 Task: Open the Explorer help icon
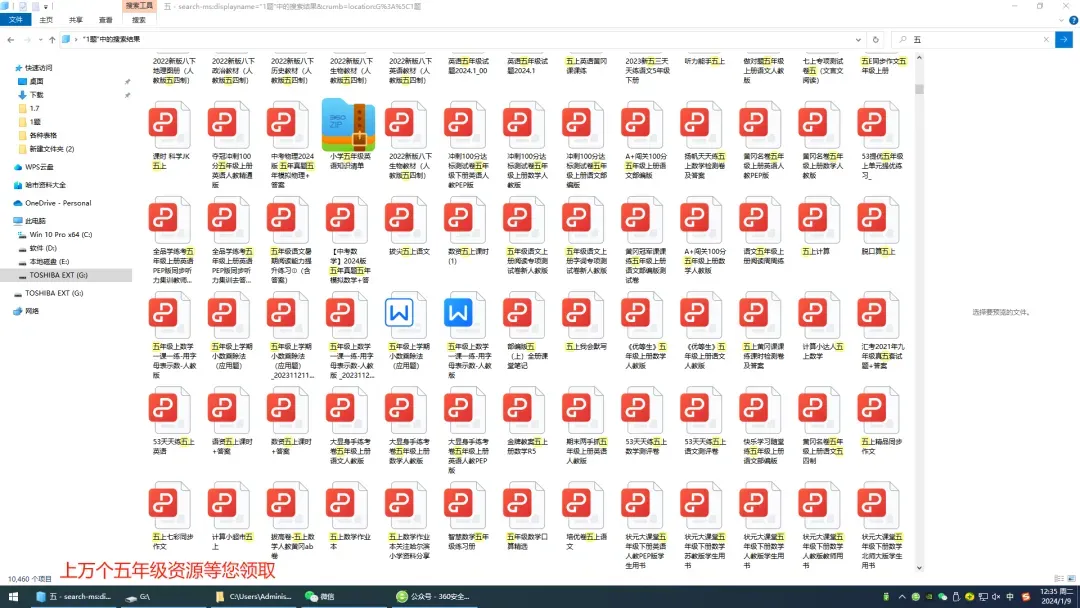coord(1073,20)
